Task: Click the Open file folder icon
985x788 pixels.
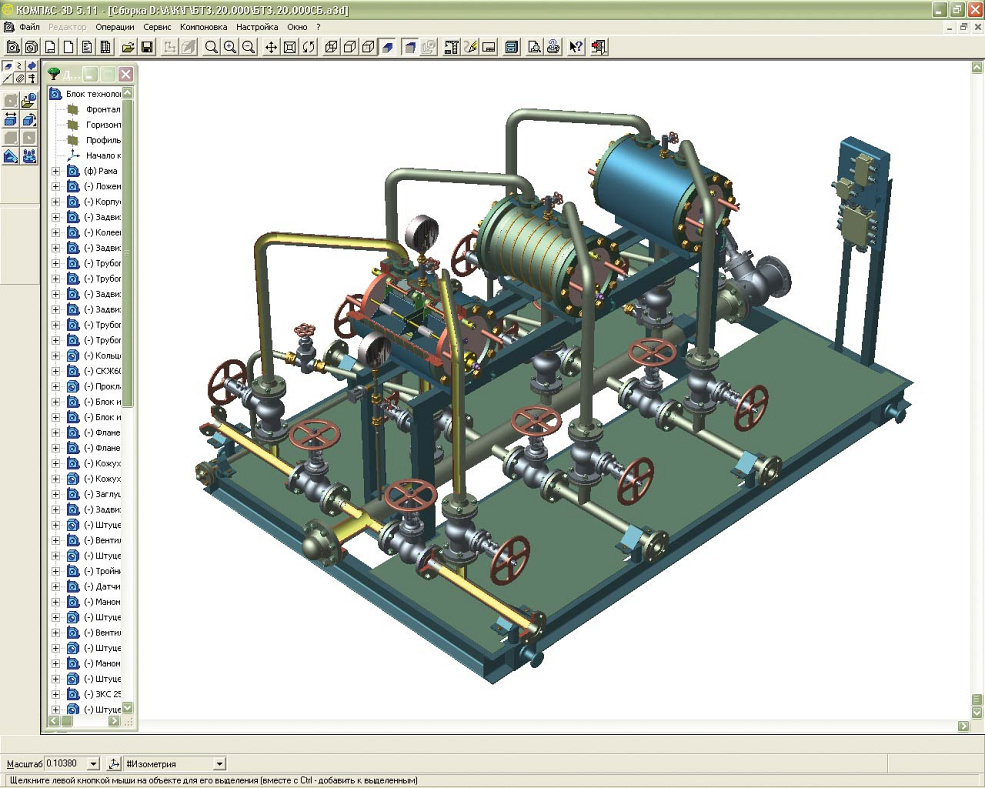Action: [x=128, y=47]
